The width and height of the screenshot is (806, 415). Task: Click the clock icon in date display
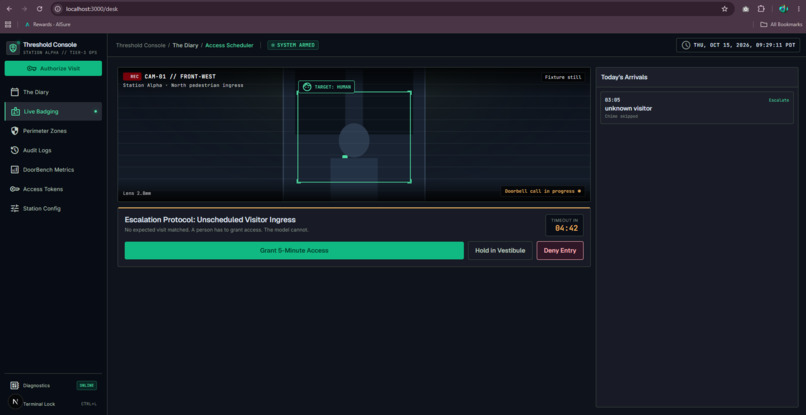686,45
